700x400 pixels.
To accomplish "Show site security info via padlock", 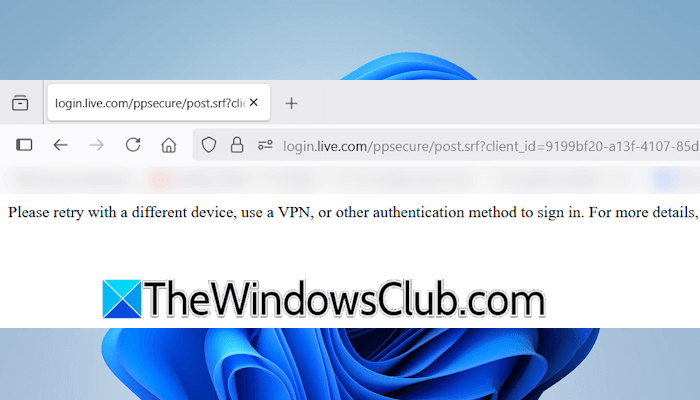I will [x=237, y=145].
